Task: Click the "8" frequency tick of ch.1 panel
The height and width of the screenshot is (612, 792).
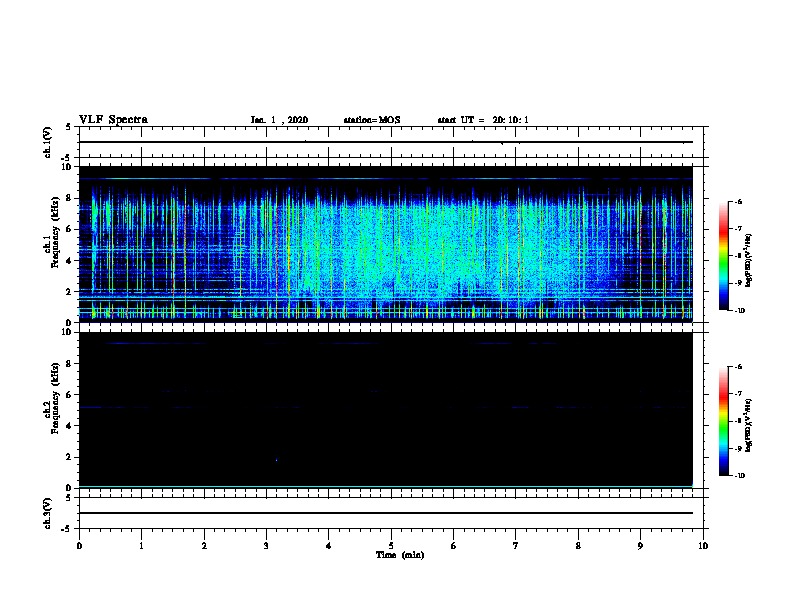Action: coord(69,198)
